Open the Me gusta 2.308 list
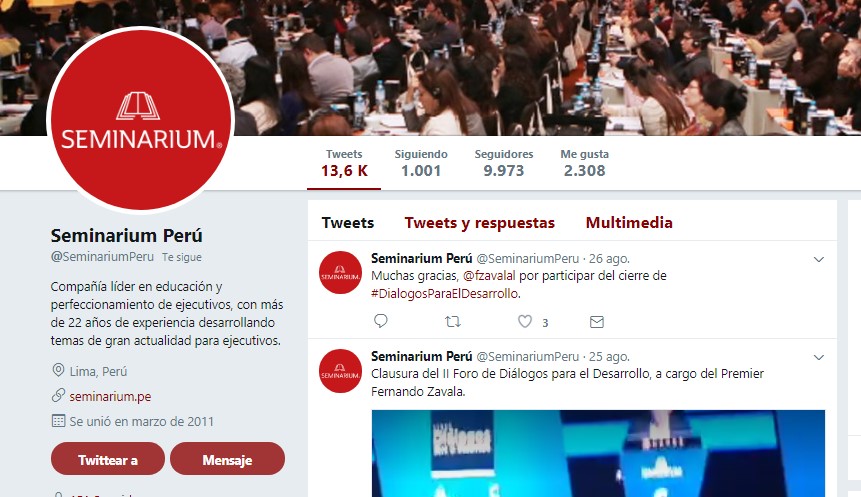The width and height of the screenshot is (861, 497). [584, 163]
